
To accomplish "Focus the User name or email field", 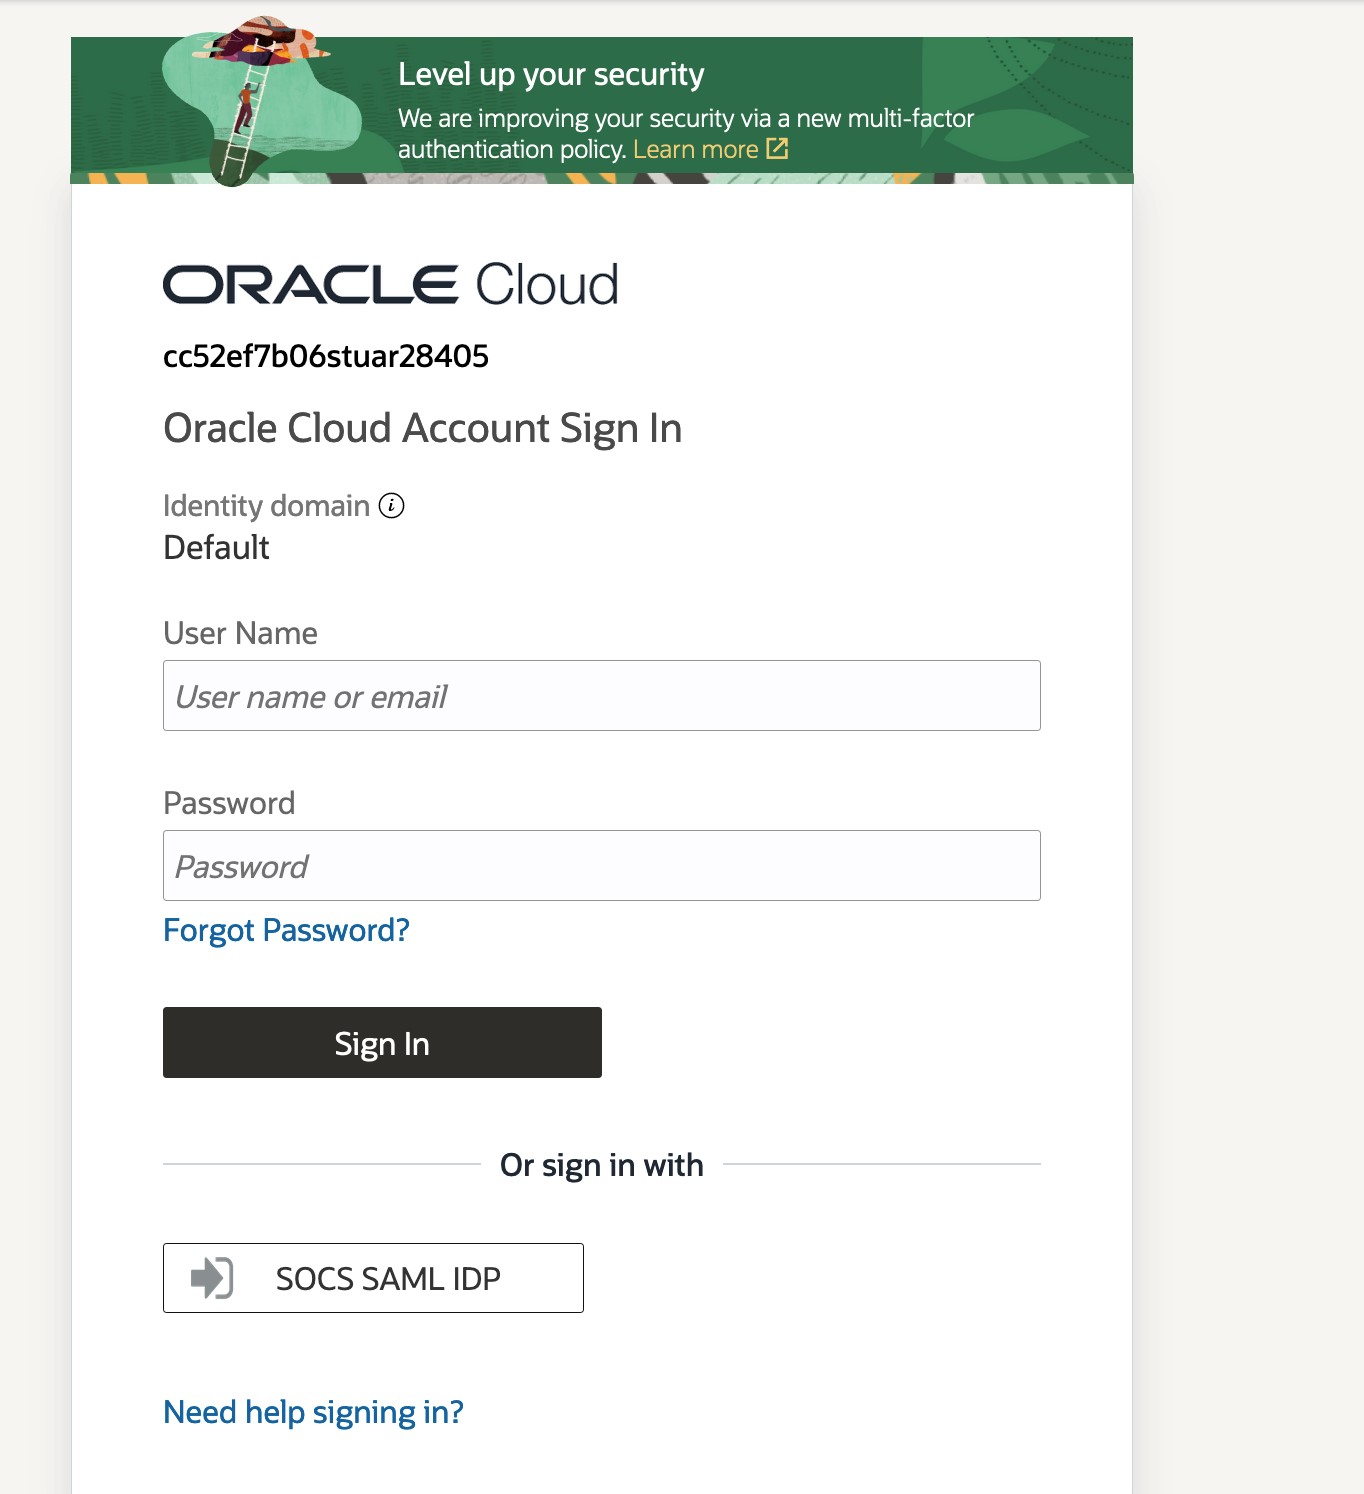I will point(601,696).
